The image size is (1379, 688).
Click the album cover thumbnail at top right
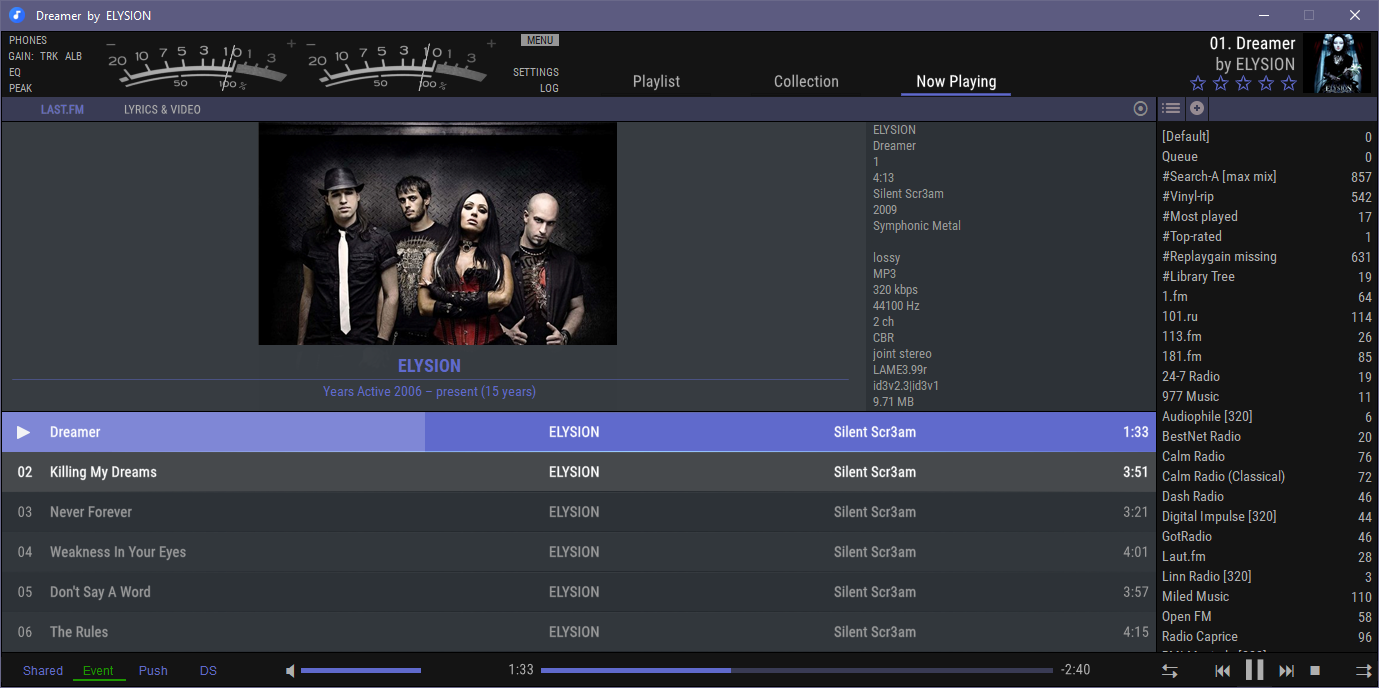click(x=1338, y=64)
